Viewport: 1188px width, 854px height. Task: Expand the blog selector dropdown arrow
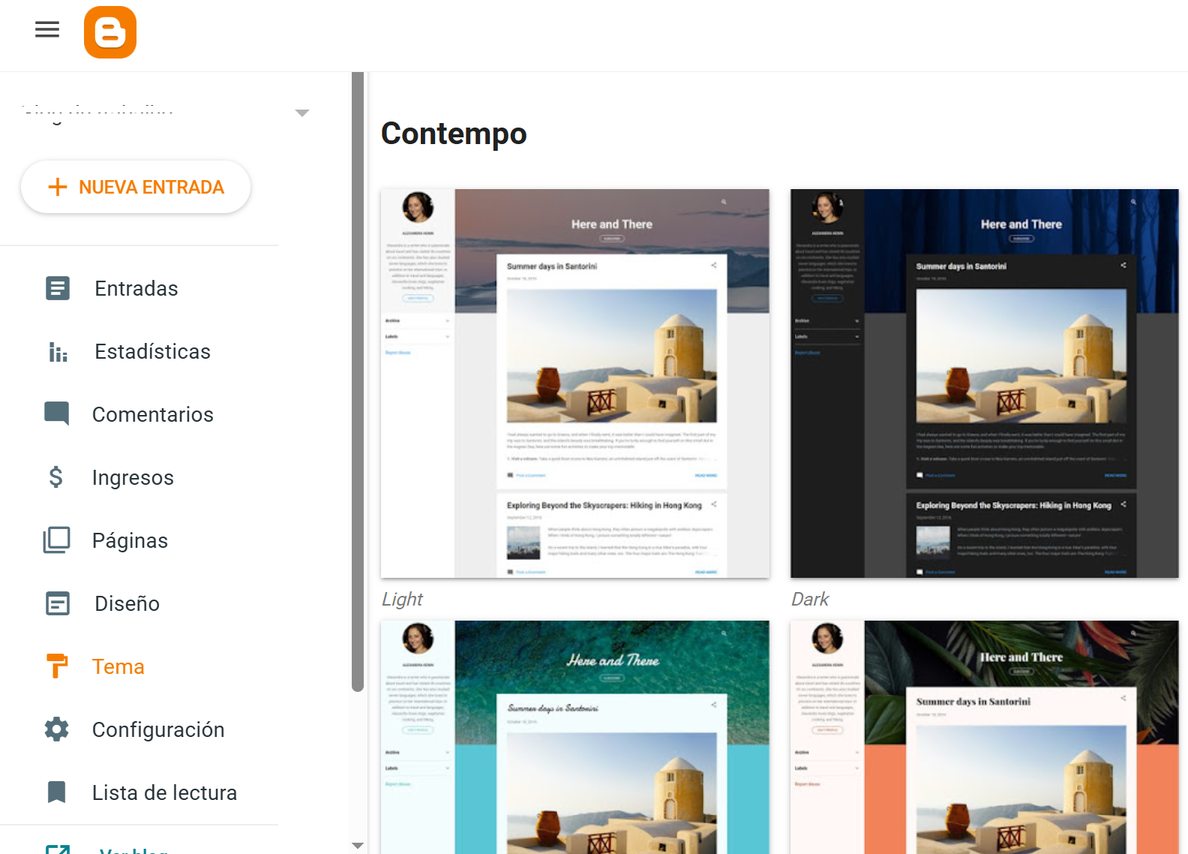click(x=302, y=113)
